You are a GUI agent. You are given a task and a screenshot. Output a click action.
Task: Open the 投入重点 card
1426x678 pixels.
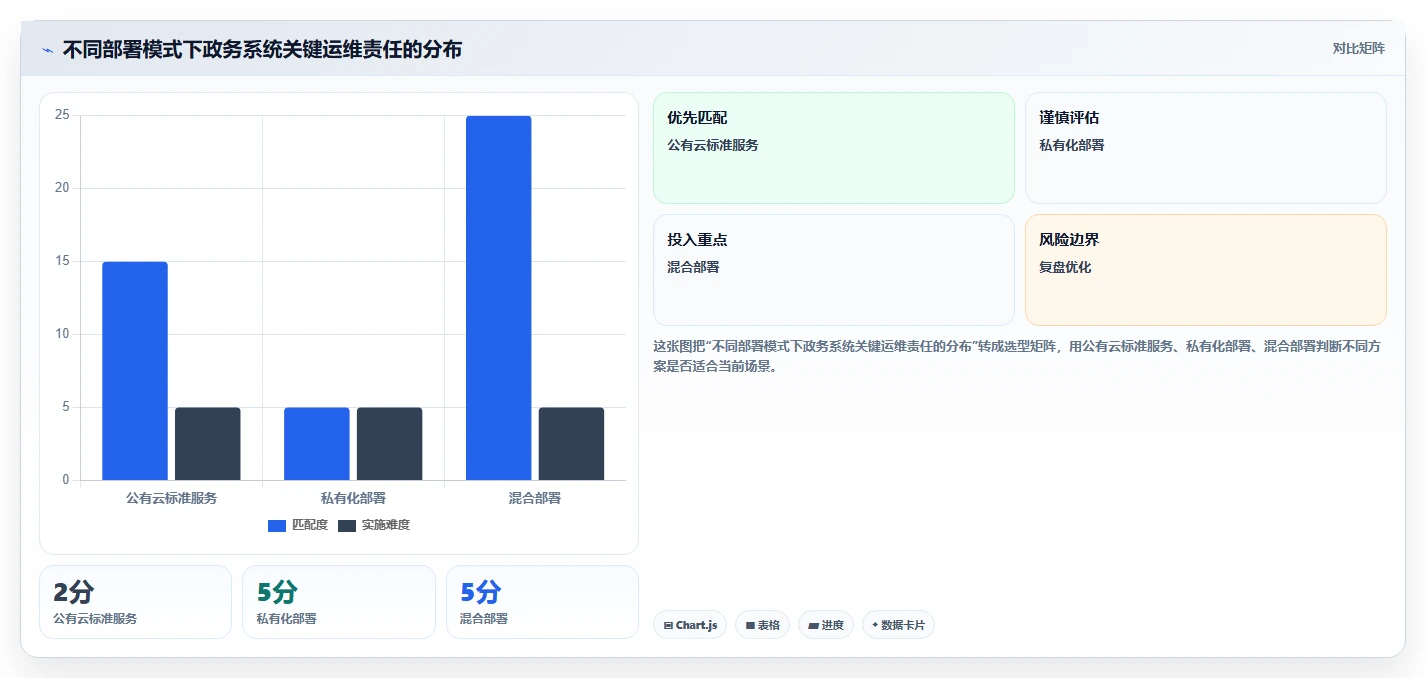coord(834,270)
